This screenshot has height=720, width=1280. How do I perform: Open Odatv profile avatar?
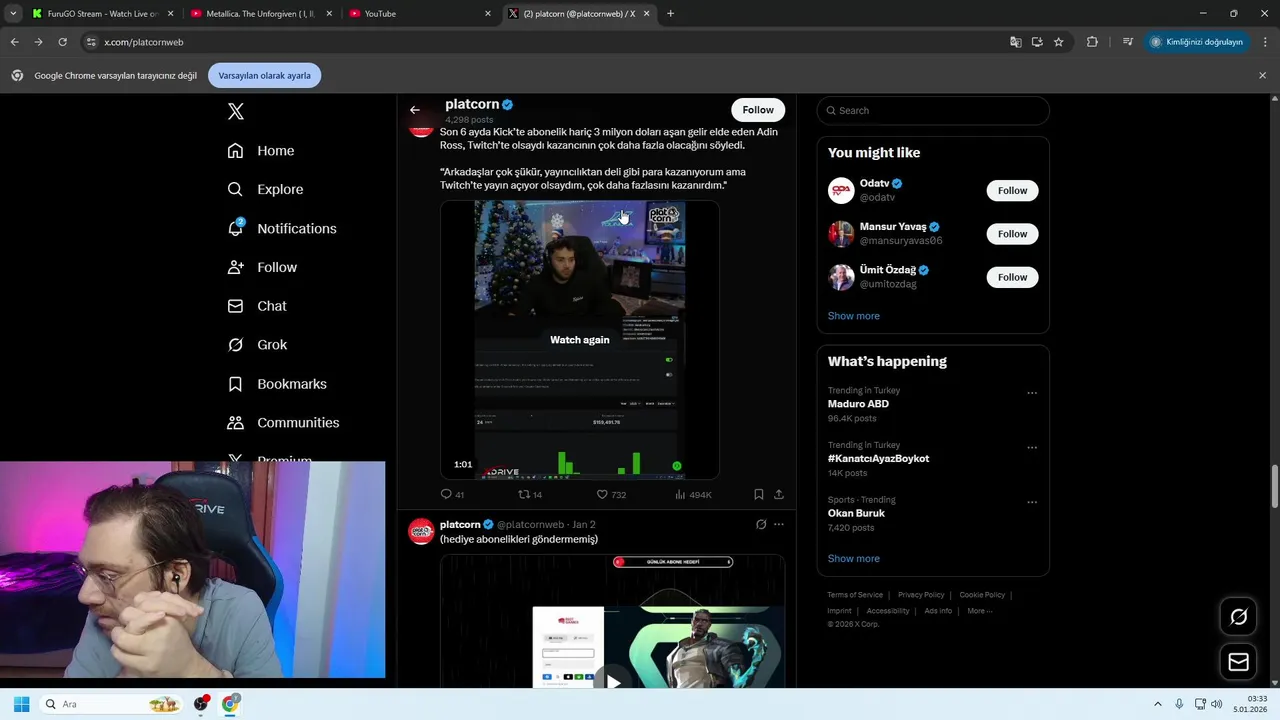click(x=841, y=190)
